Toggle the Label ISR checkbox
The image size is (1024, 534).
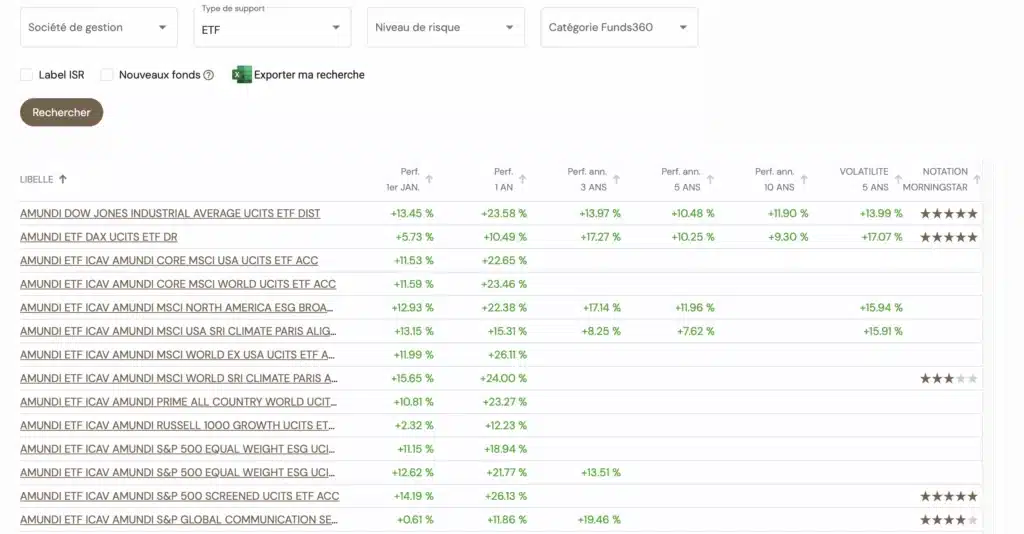tap(27, 75)
